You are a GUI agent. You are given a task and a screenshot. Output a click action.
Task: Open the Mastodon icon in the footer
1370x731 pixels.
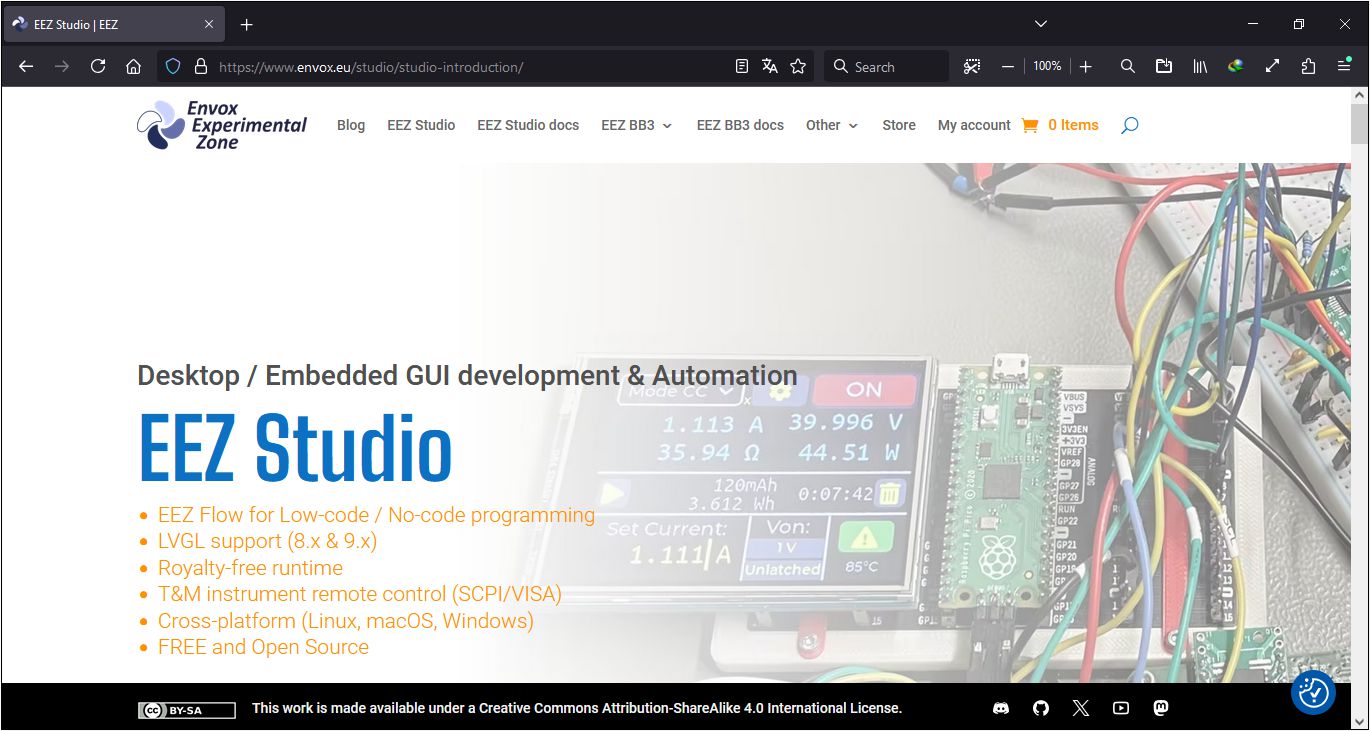point(1161,708)
